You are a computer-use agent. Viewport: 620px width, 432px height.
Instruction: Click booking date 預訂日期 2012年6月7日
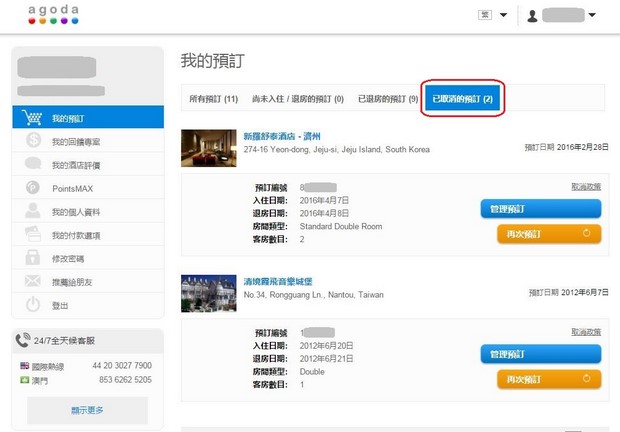tap(569, 292)
